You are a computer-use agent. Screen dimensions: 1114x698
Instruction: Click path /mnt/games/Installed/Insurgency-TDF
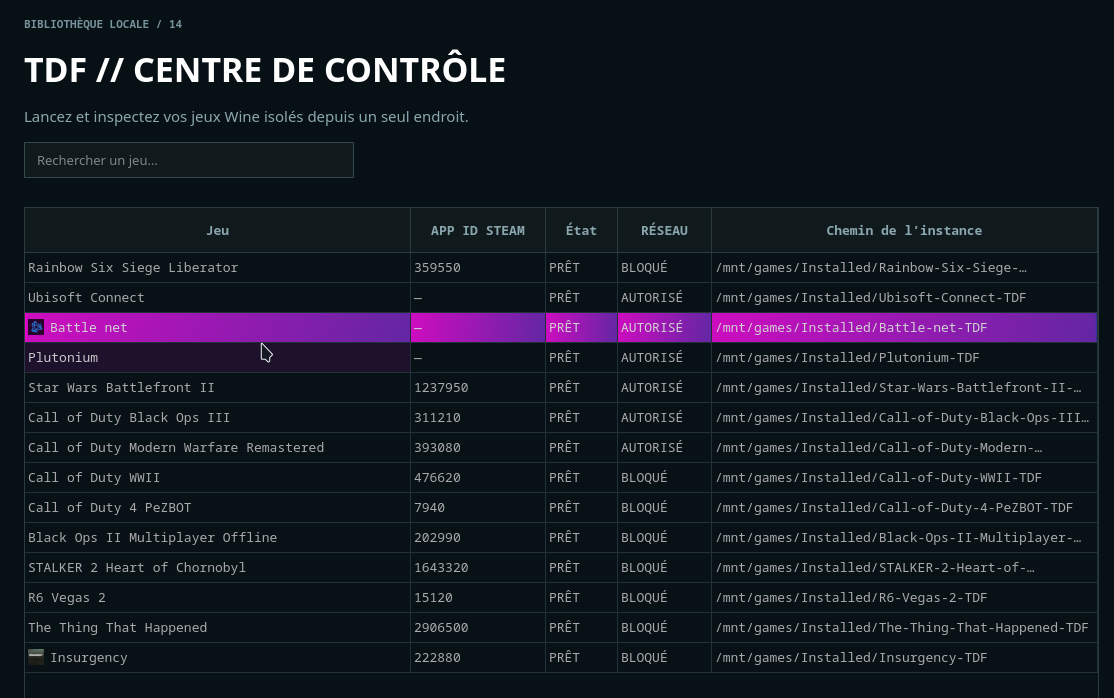click(851, 657)
